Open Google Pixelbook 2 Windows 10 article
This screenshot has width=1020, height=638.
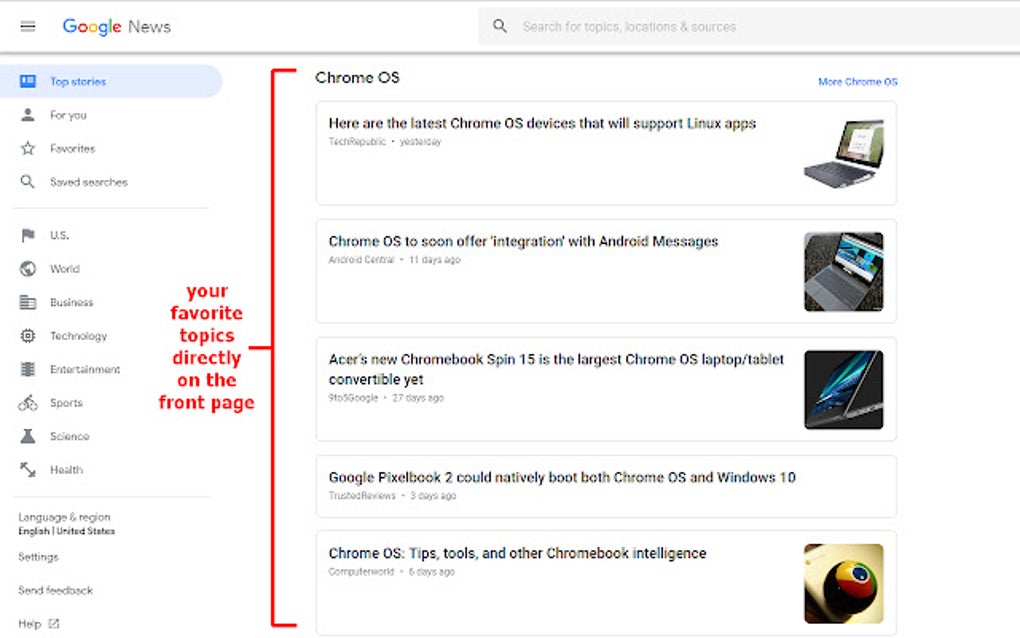[562, 477]
